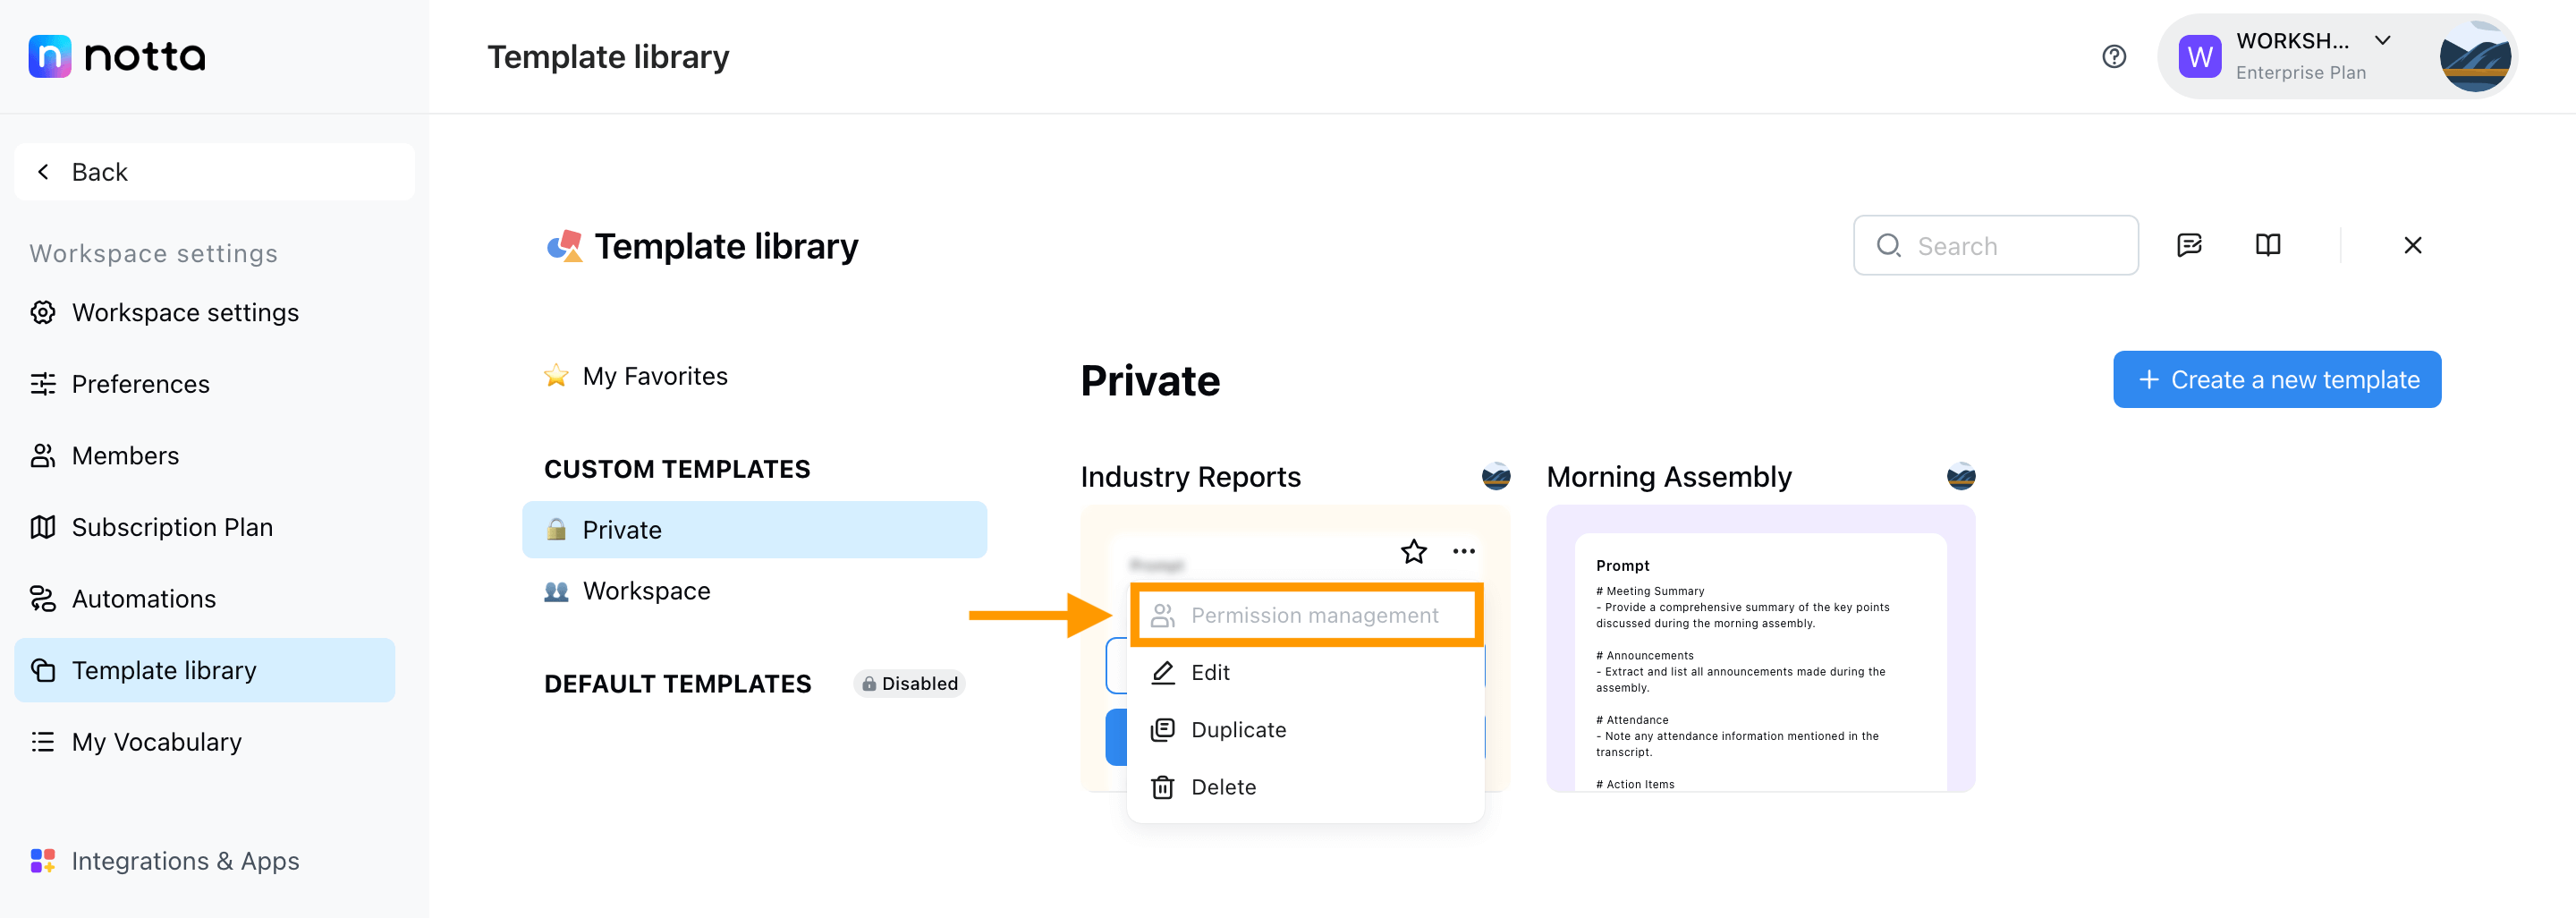Click the Automations flow icon
Image resolution: width=2576 pixels, height=918 pixels.
coord(43,599)
